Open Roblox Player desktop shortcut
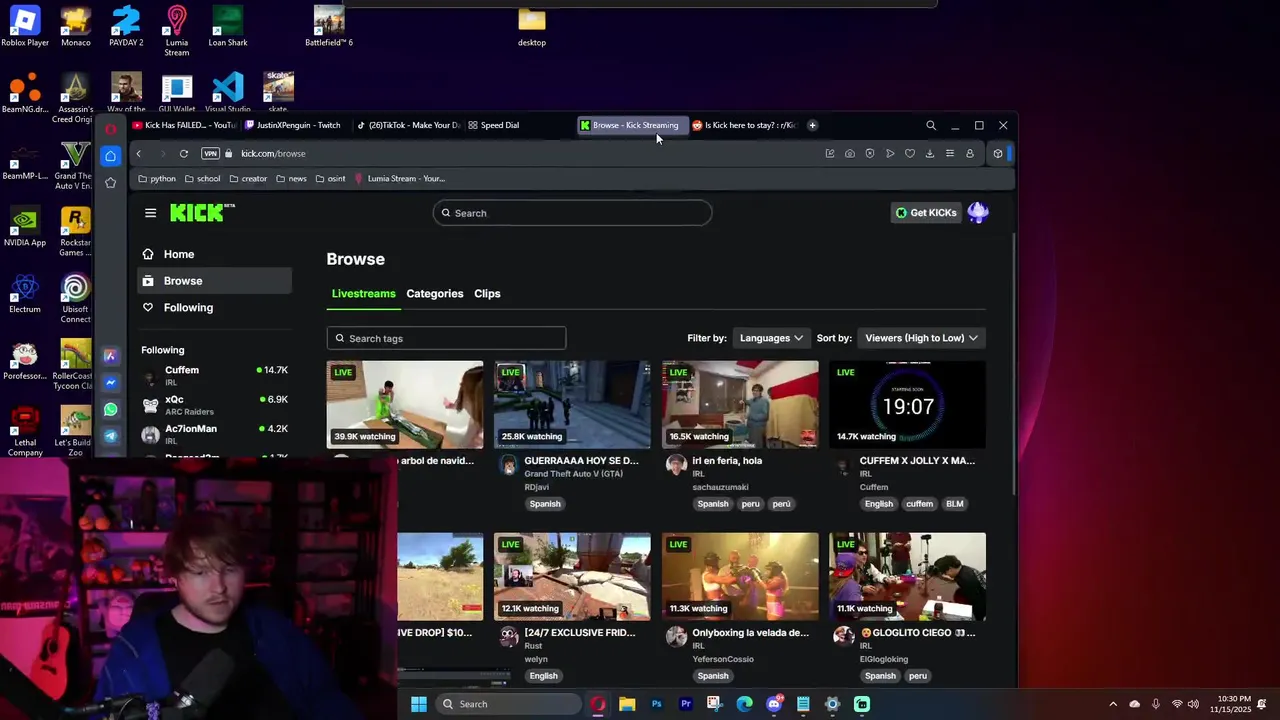Screen dimensions: 1280x720 [25, 27]
